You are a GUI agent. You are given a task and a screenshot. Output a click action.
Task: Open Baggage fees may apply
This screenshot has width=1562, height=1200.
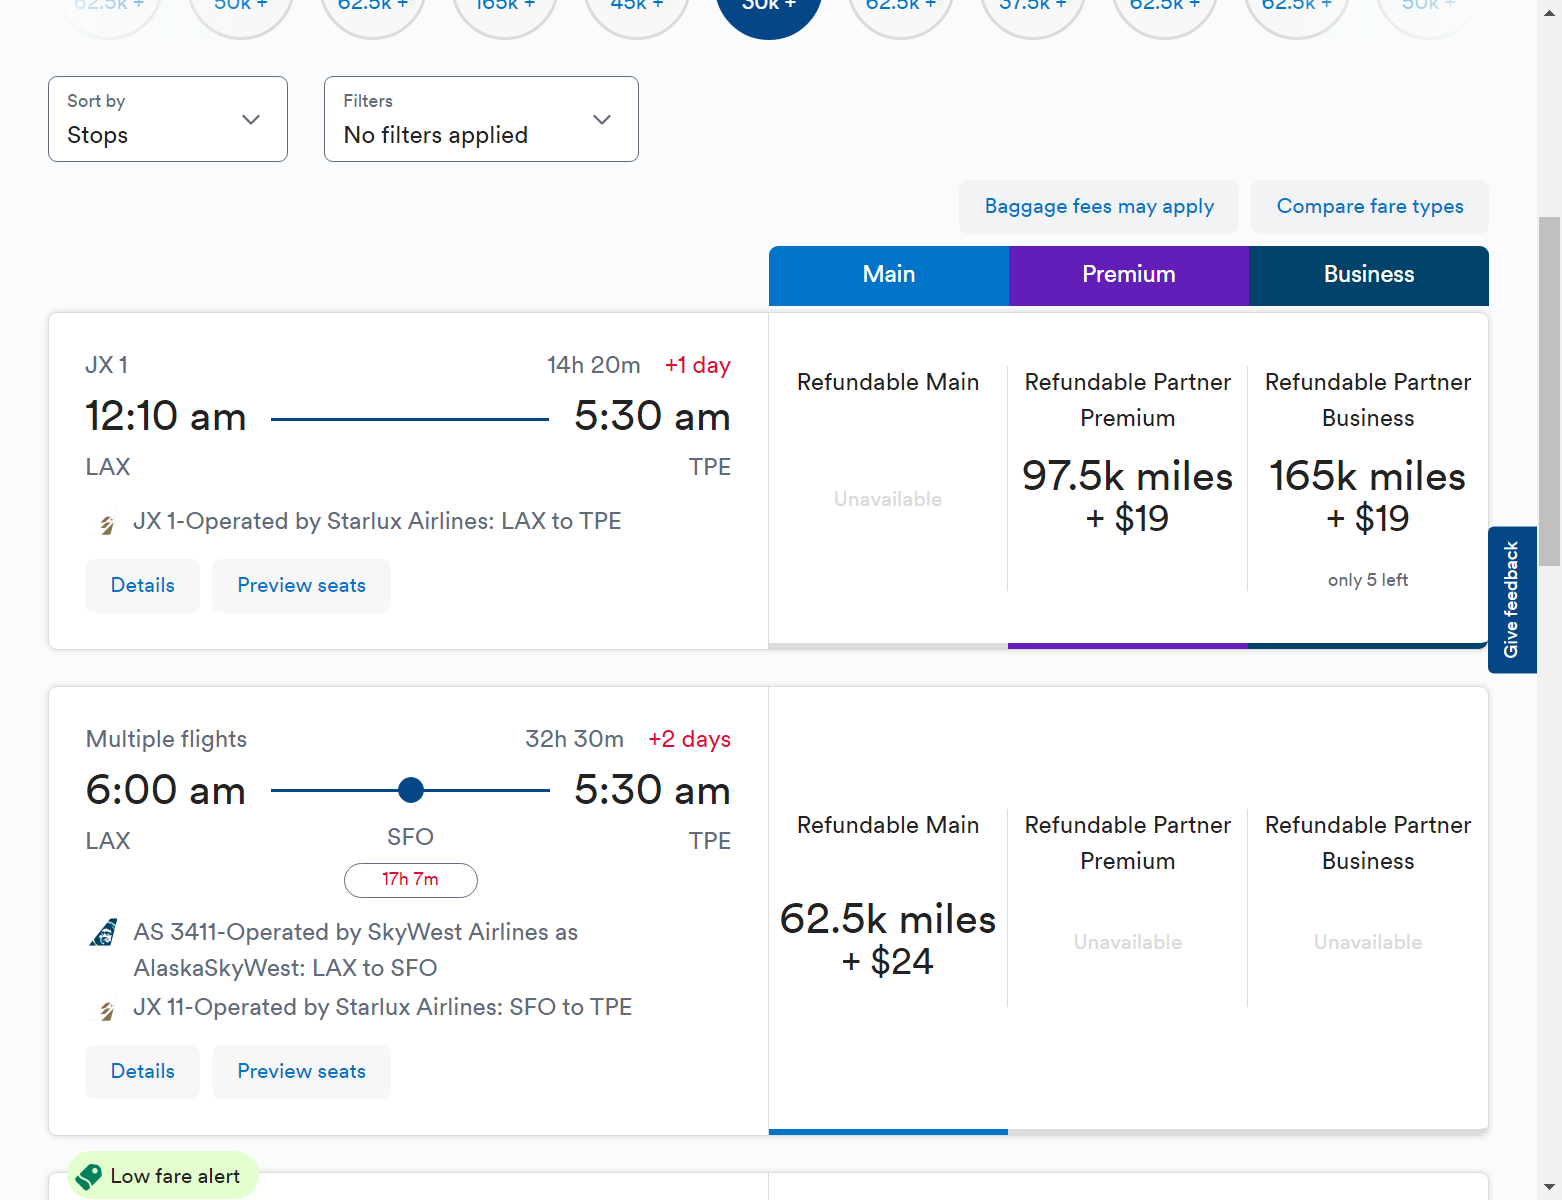[1098, 207]
